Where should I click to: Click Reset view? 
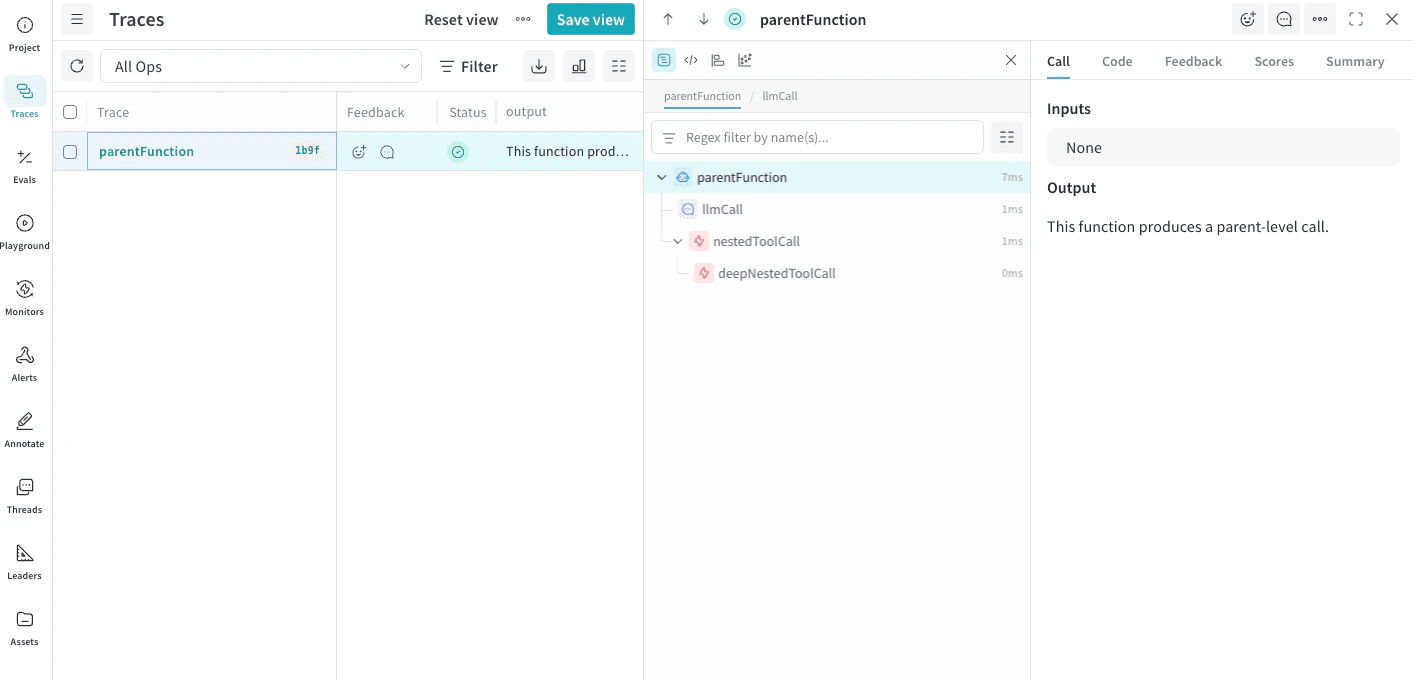(x=461, y=19)
